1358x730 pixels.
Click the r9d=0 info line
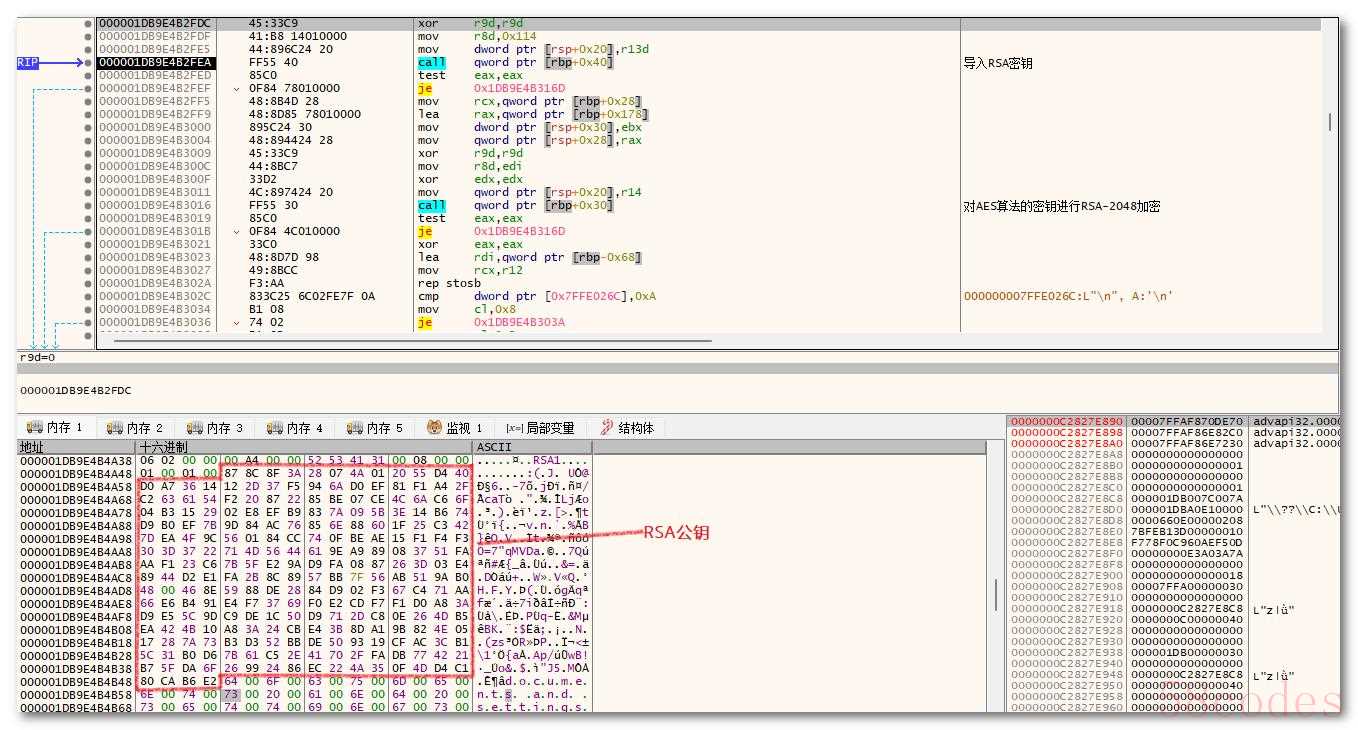(x=37, y=357)
